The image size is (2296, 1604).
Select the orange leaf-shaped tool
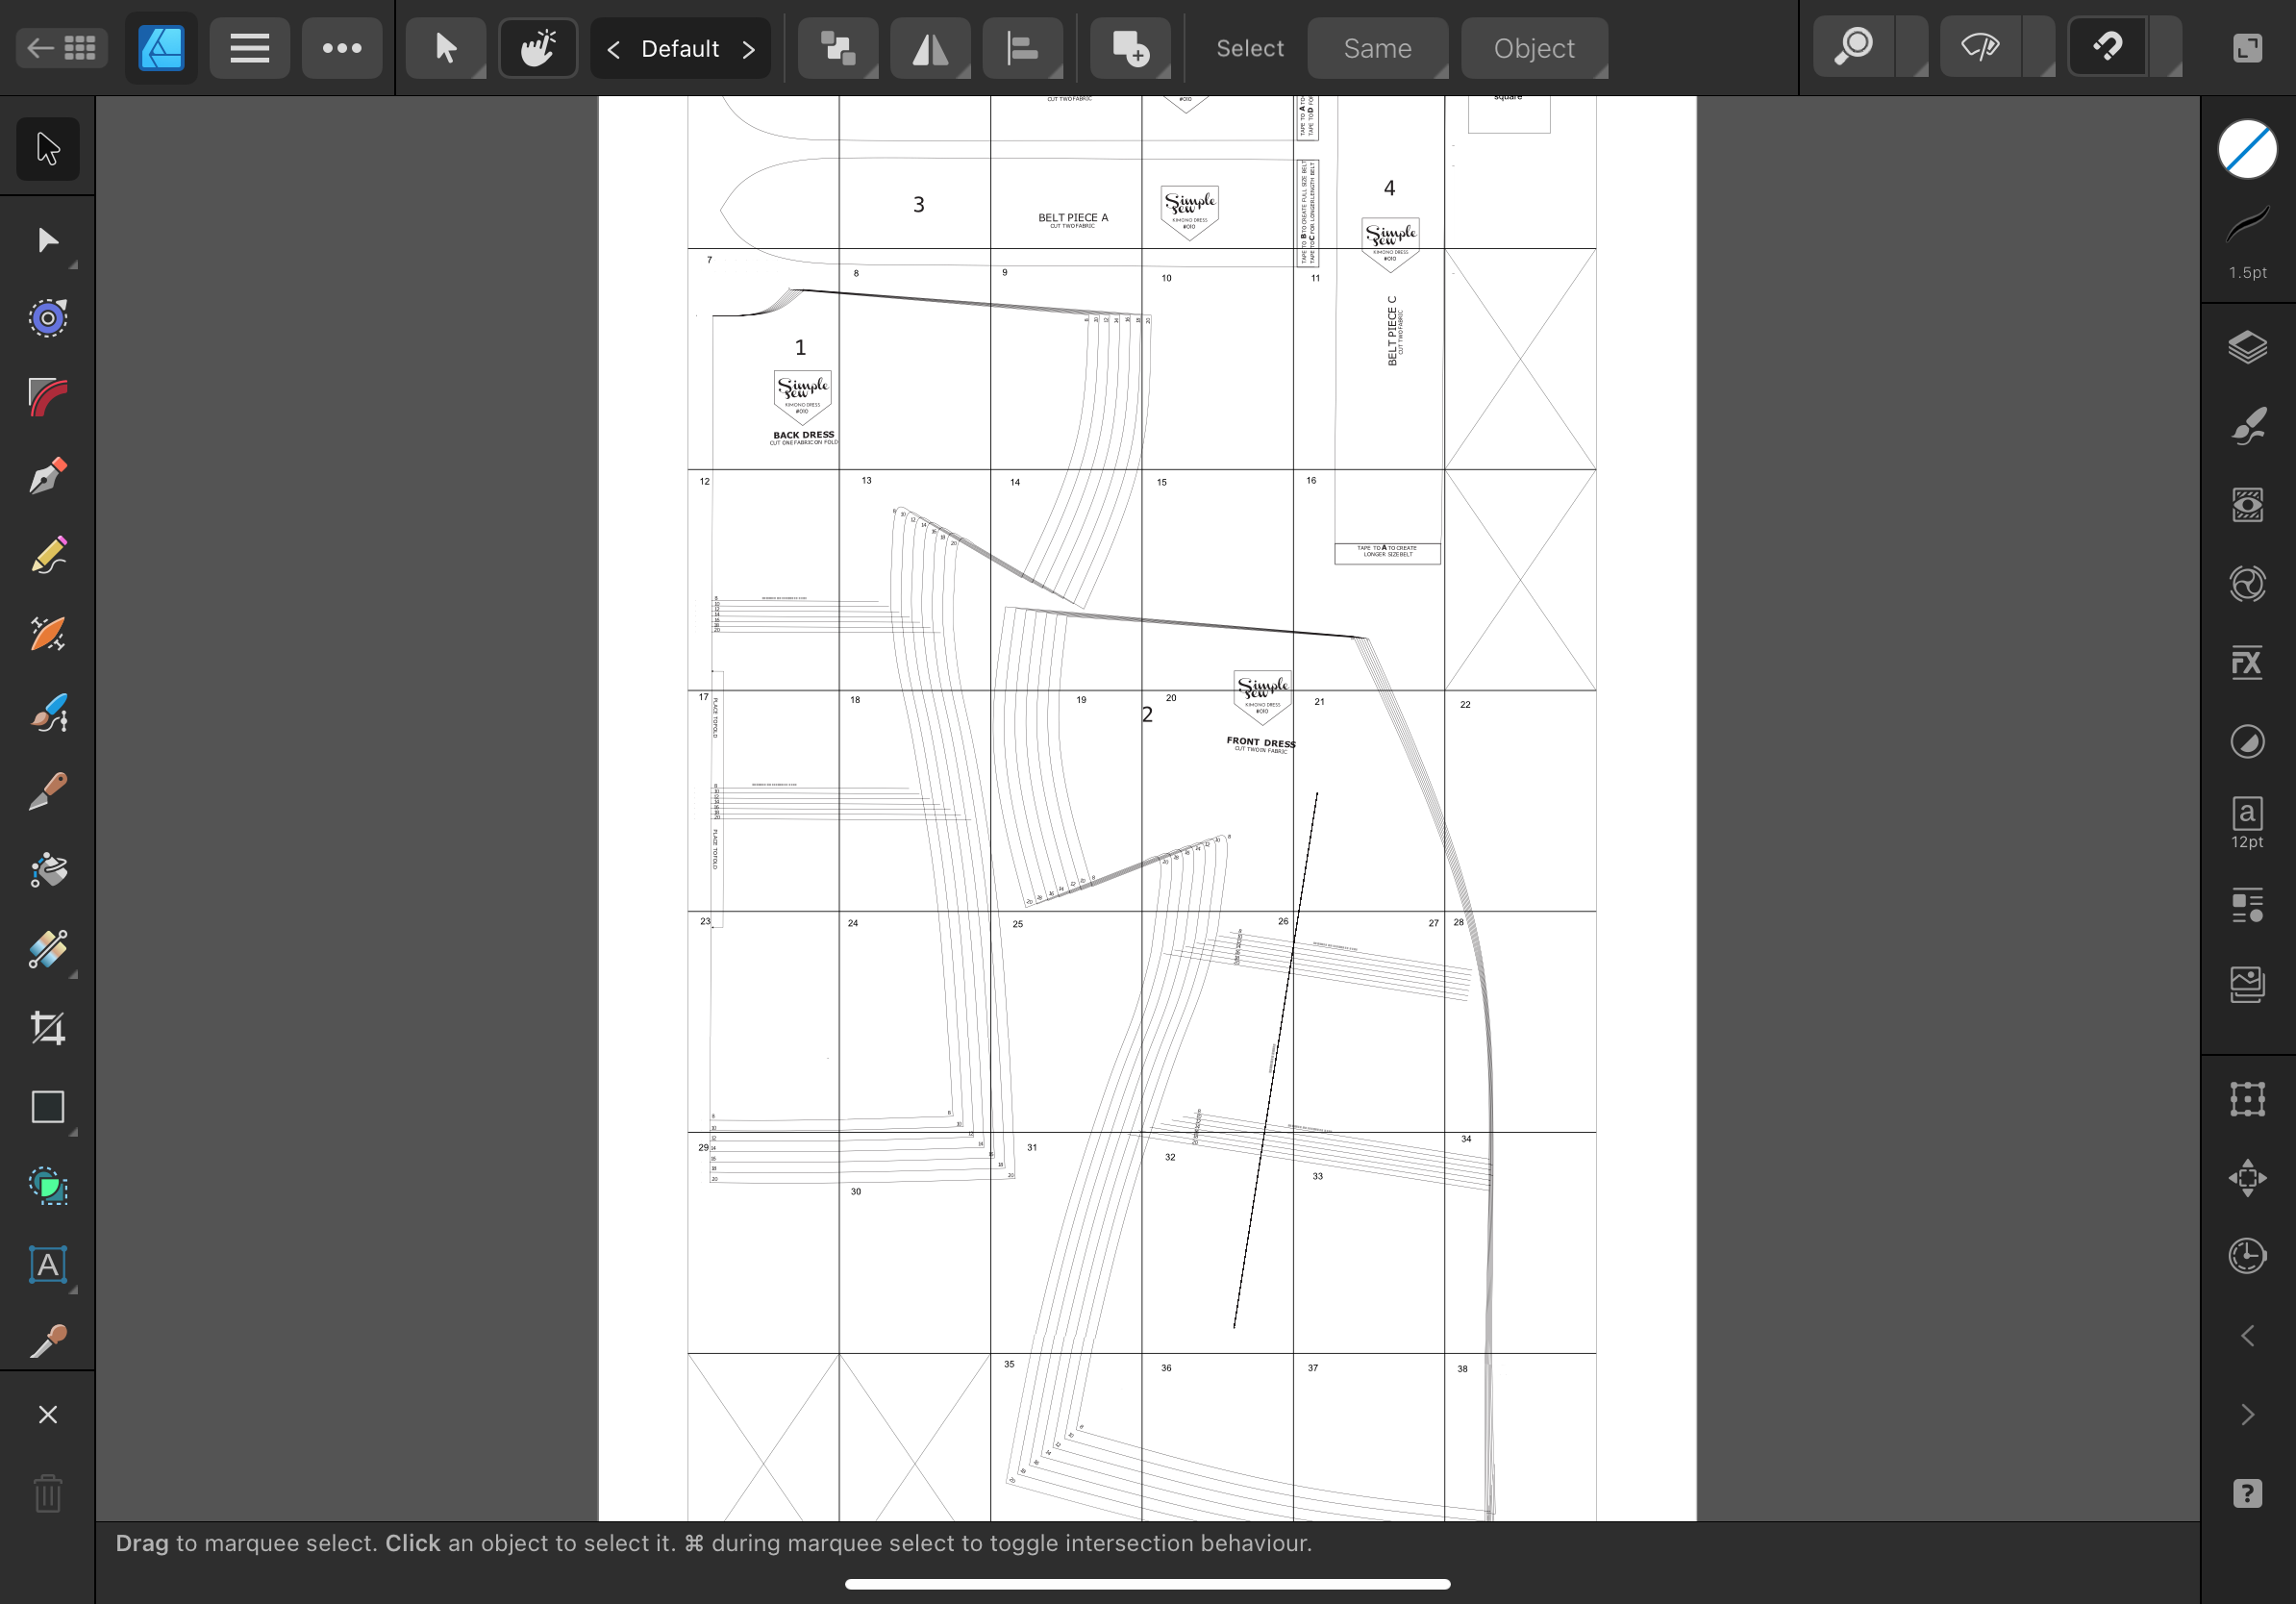[x=47, y=635]
